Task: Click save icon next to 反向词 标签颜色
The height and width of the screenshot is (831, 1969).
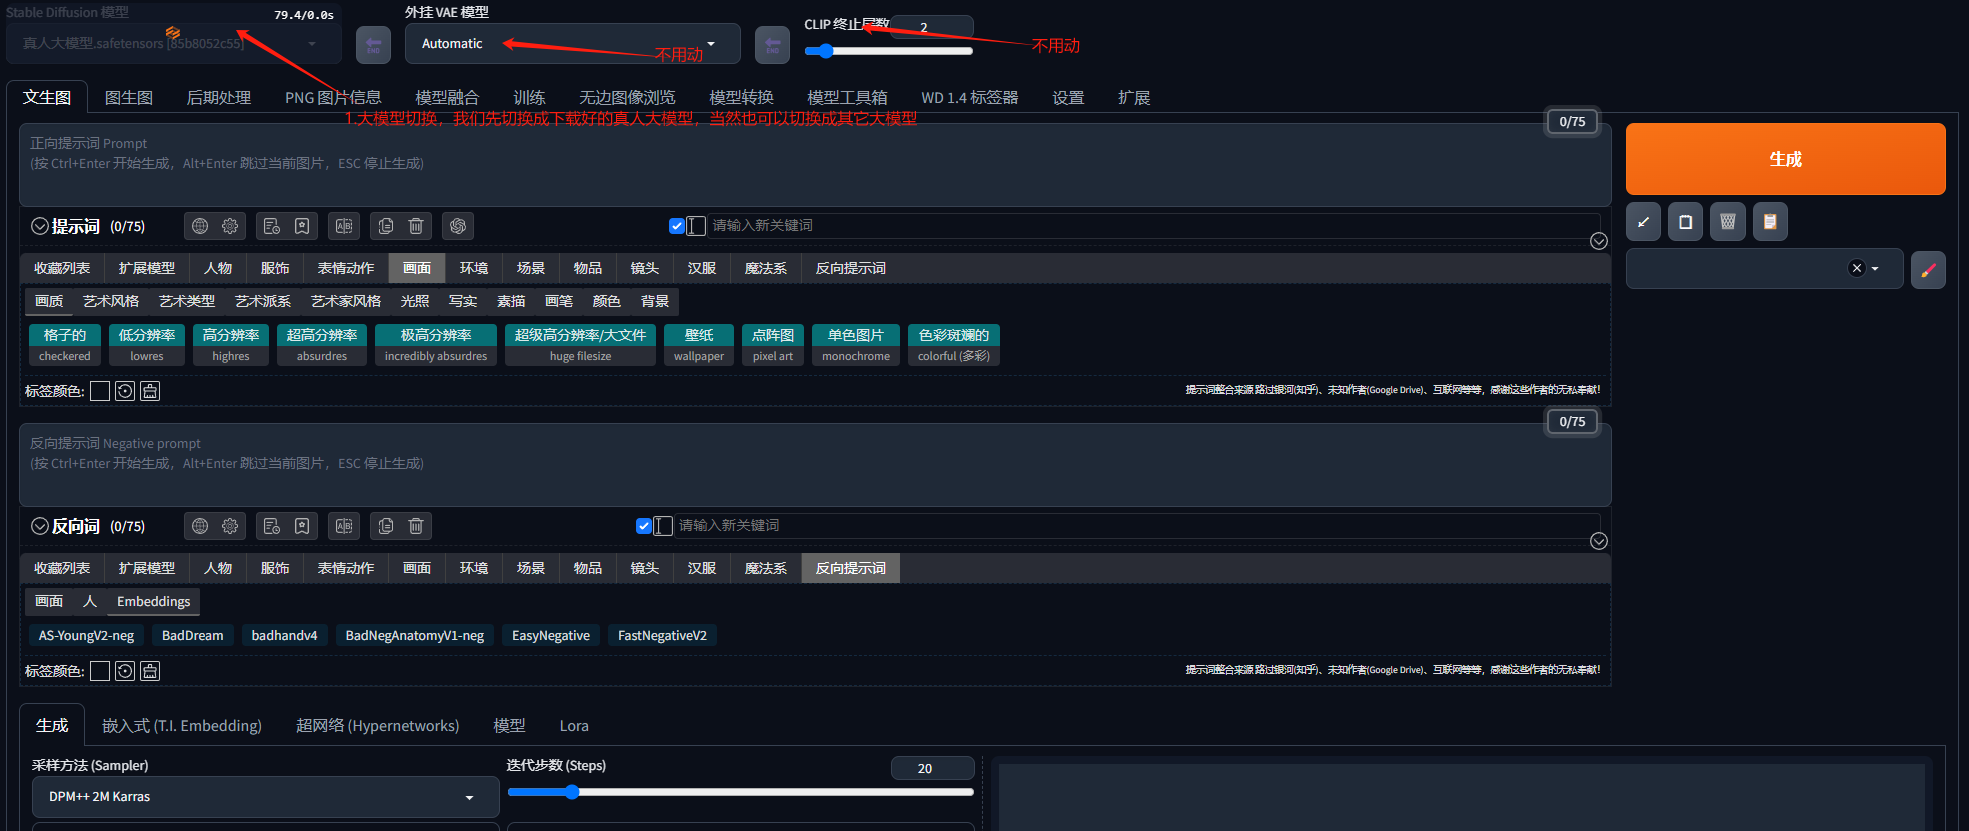Action: [x=150, y=671]
